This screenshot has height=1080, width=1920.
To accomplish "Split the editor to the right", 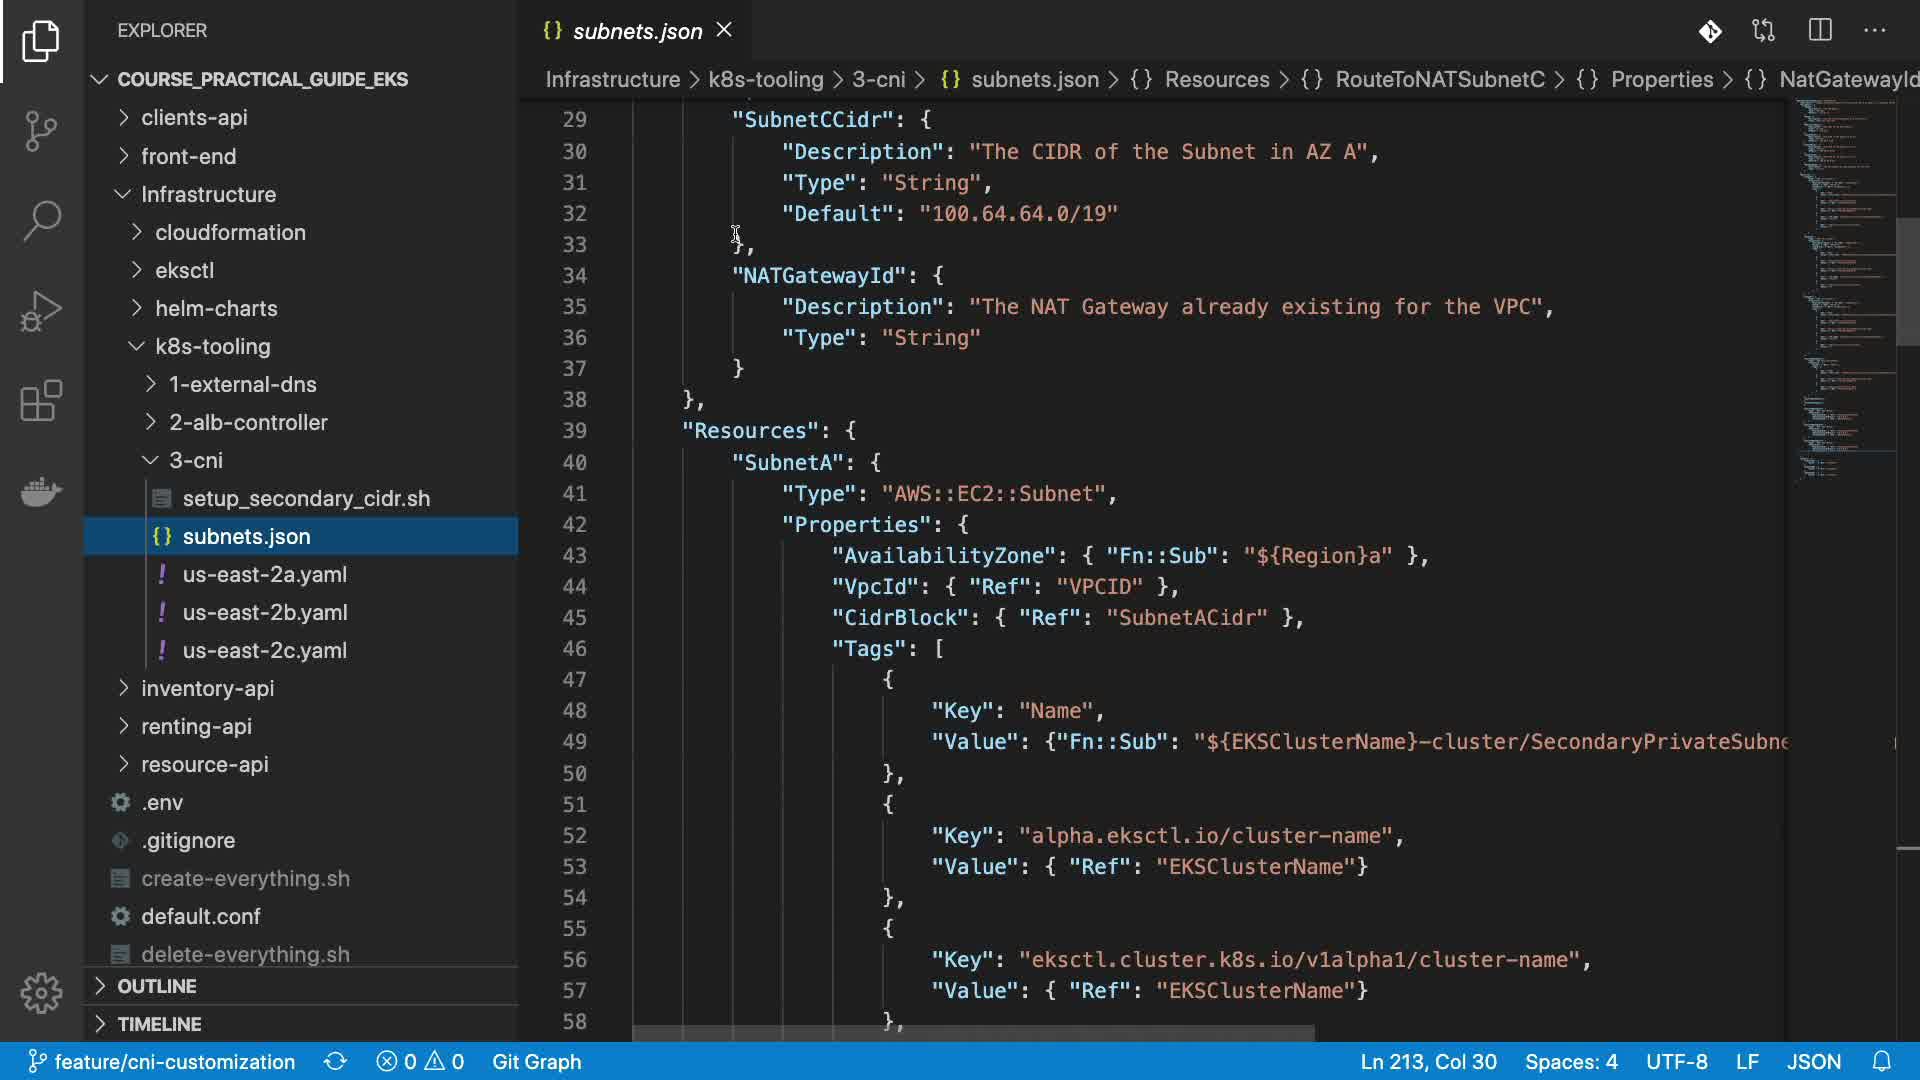I will point(1820,31).
